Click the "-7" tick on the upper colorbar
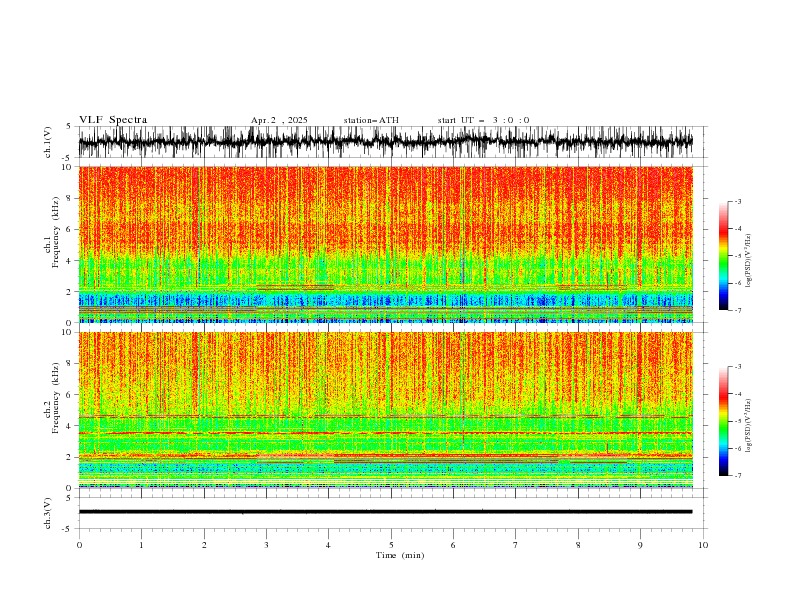This screenshot has width=792, height=612. point(738,310)
